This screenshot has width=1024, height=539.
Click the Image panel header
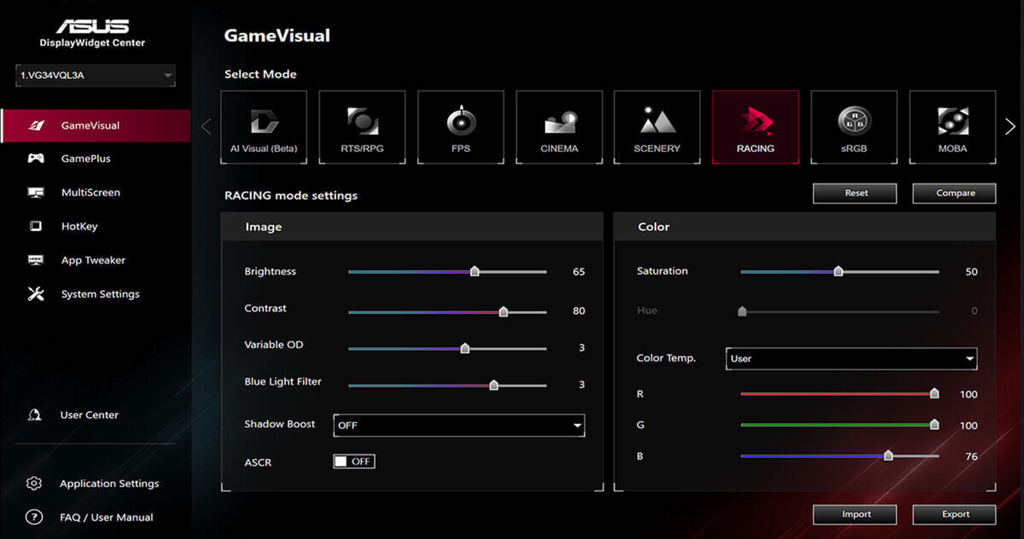click(x=412, y=227)
